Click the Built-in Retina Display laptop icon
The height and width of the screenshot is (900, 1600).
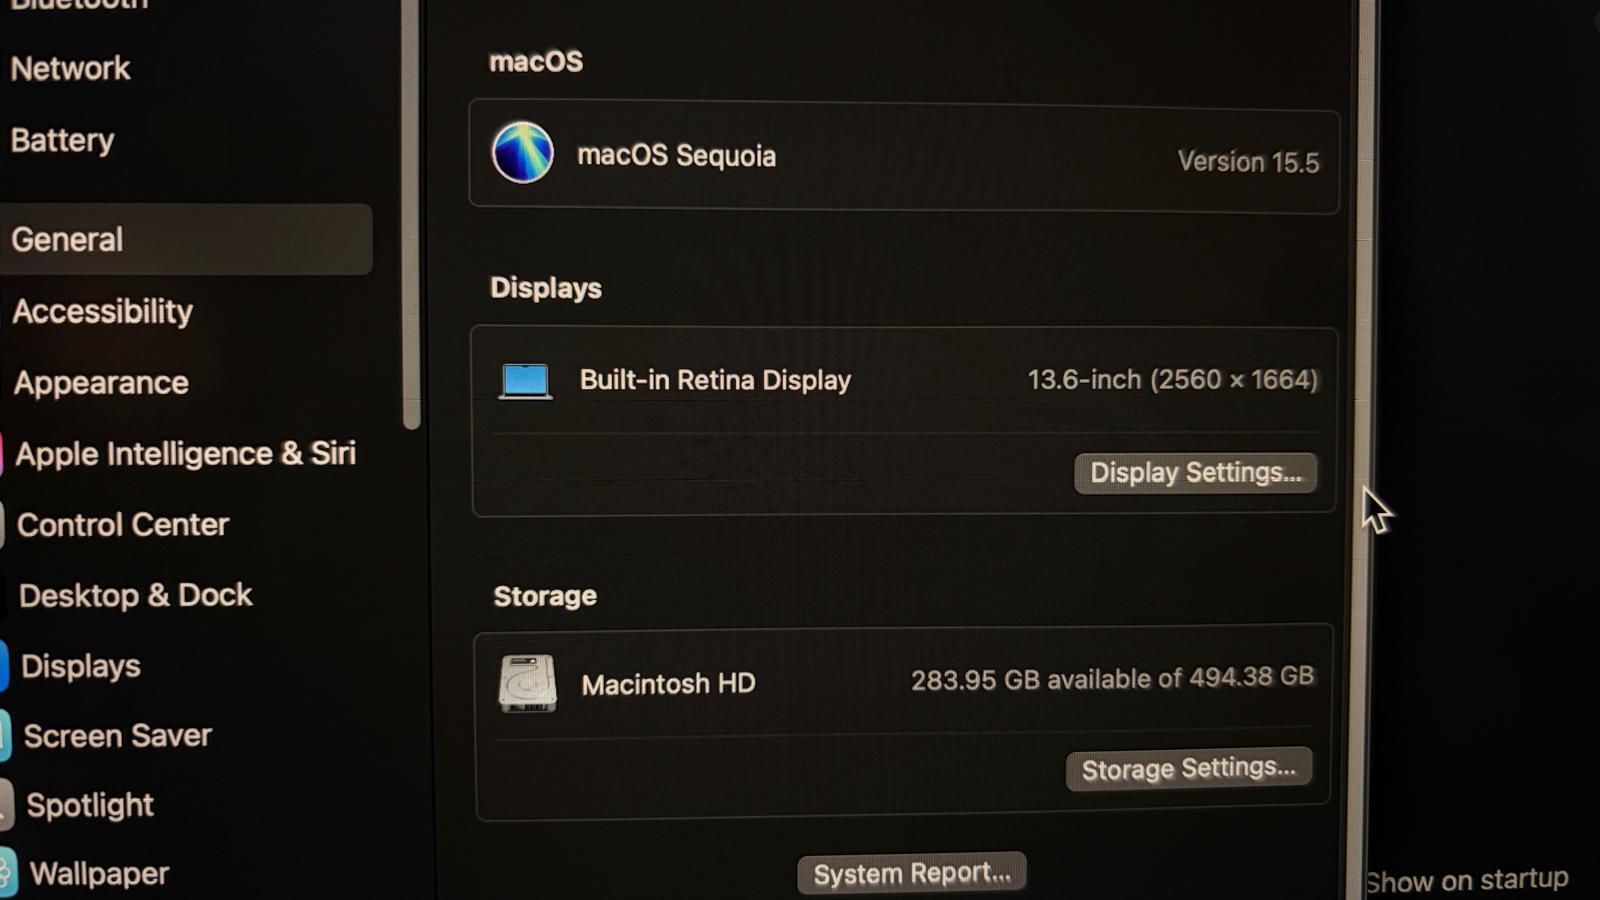[x=525, y=381]
